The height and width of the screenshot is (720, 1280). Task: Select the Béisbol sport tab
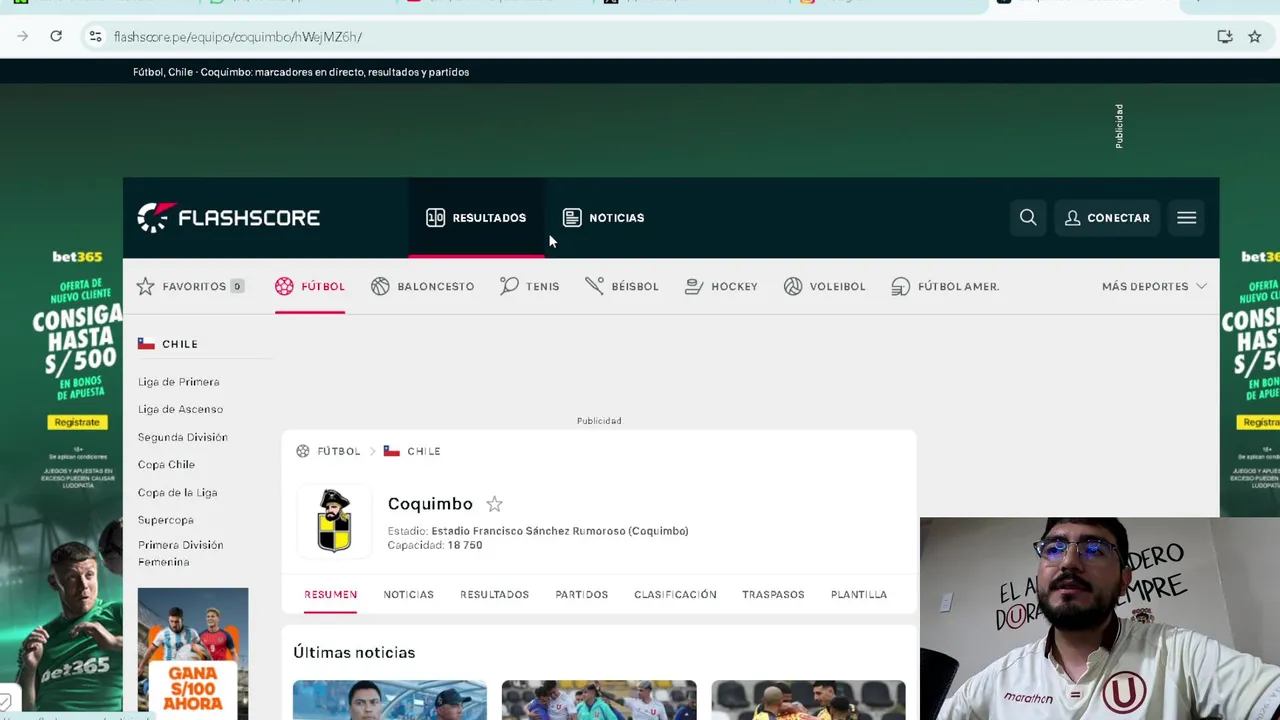click(x=622, y=286)
